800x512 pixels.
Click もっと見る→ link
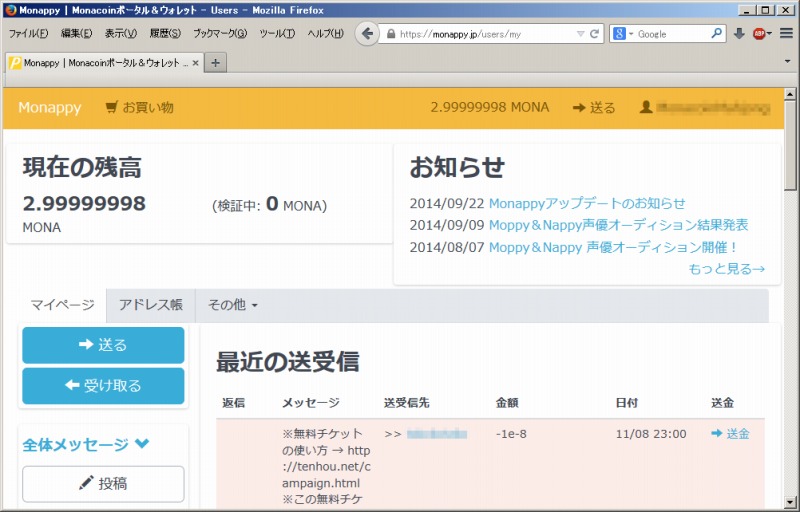(727, 269)
